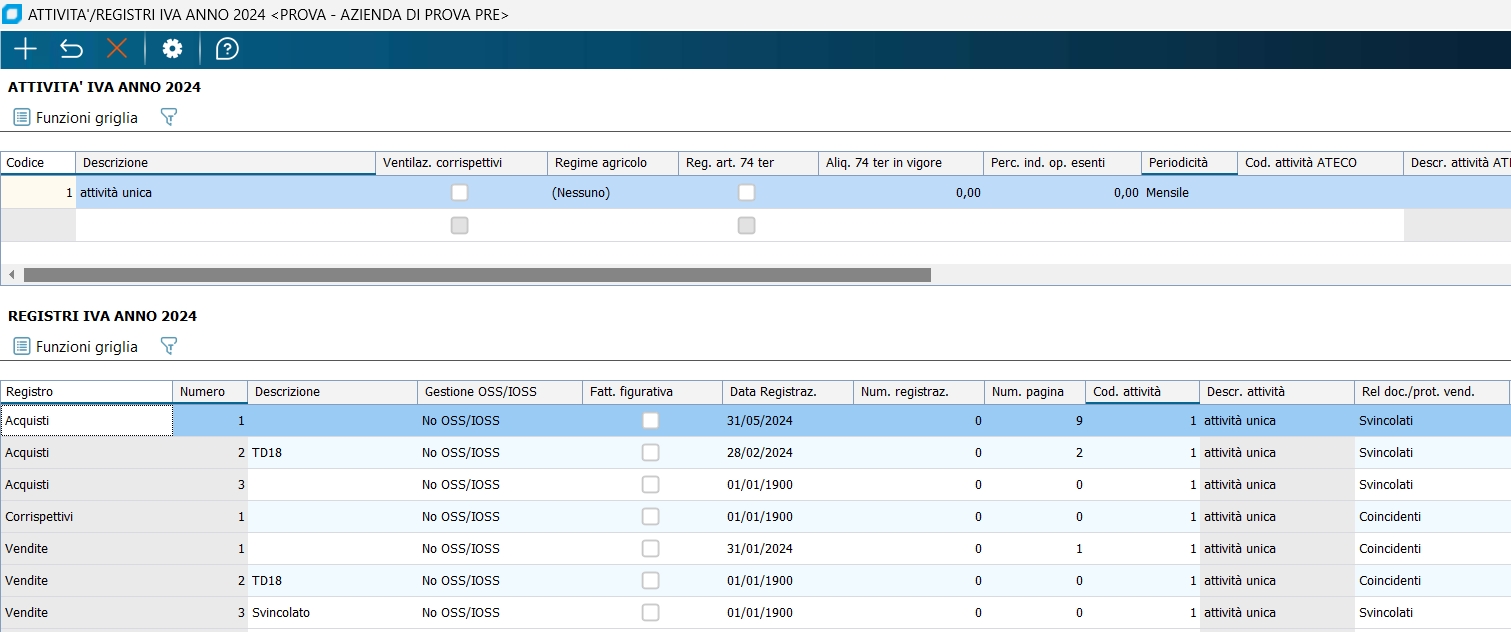Open settings via the gear icon
The width and height of the screenshot is (1511, 632).
(172, 49)
